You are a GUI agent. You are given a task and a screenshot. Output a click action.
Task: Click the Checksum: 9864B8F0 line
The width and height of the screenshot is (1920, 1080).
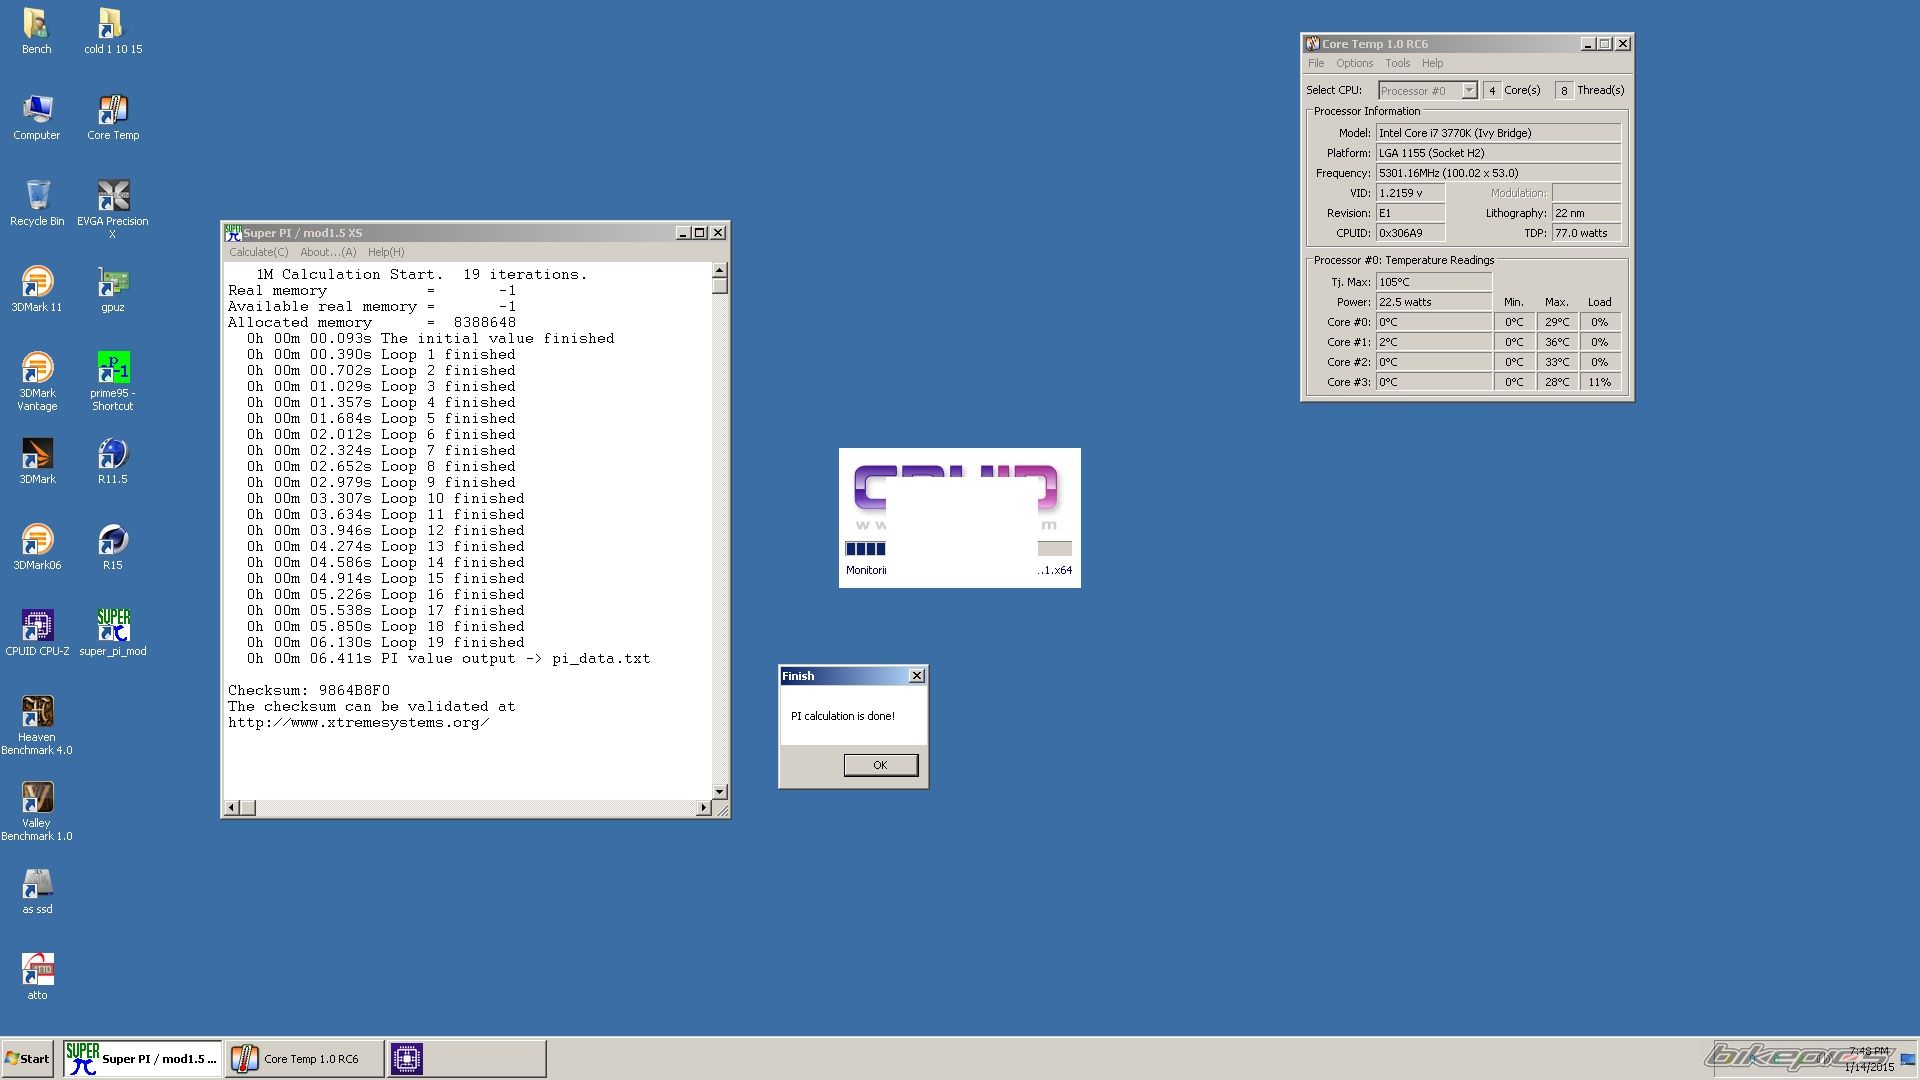click(x=309, y=690)
